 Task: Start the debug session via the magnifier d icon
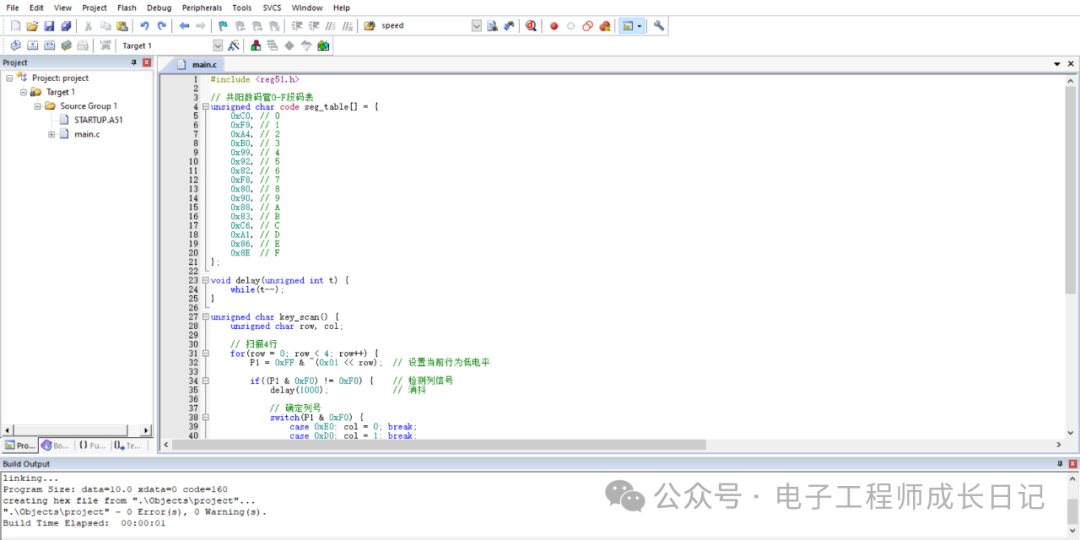point(530,25)
